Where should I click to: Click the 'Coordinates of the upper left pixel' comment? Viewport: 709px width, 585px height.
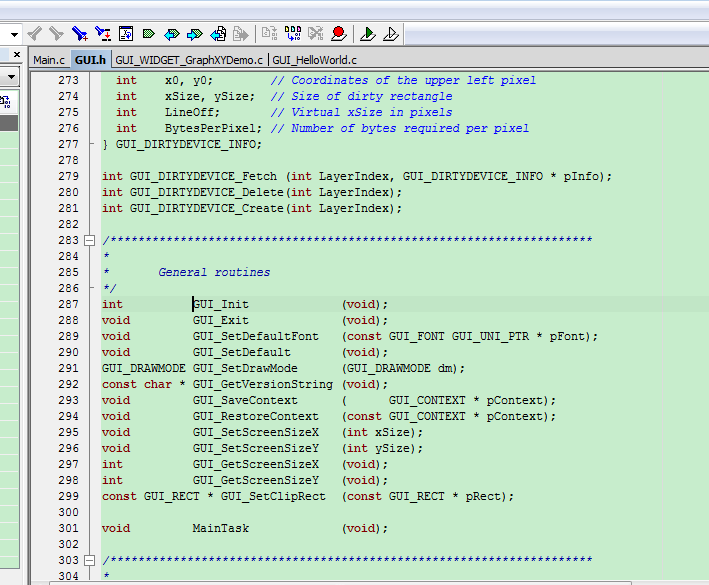point(413,80)
